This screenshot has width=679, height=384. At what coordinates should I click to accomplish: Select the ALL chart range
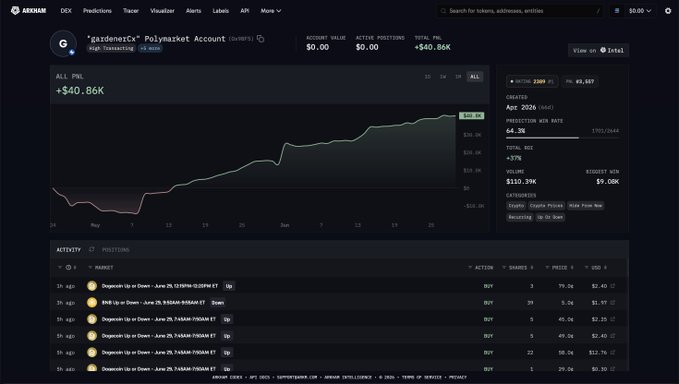pos(475,77)
